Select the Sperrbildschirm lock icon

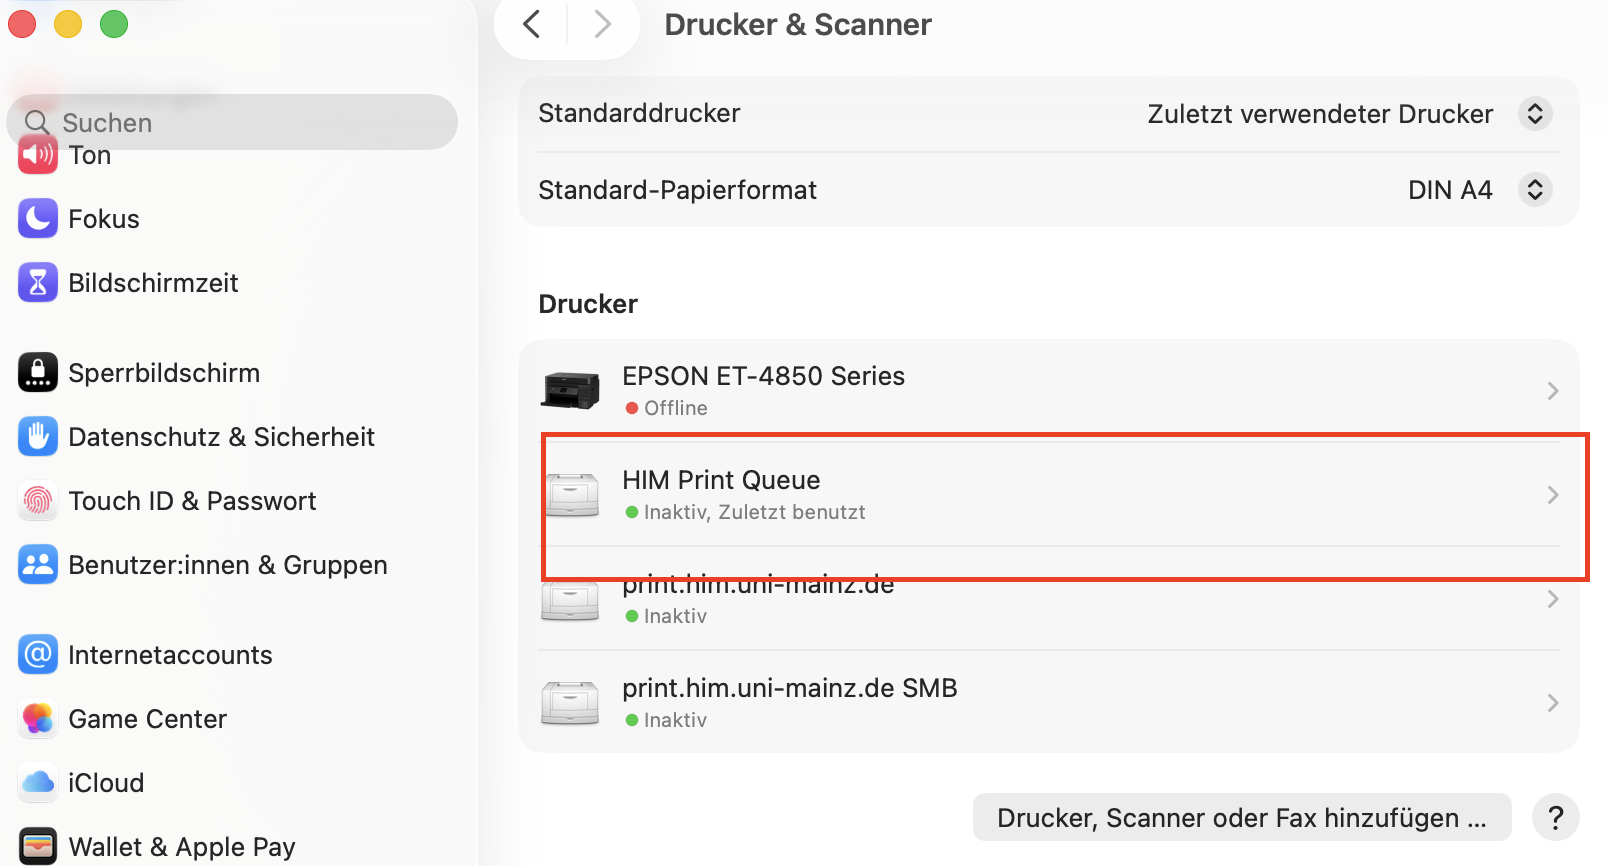click(38, 373)
